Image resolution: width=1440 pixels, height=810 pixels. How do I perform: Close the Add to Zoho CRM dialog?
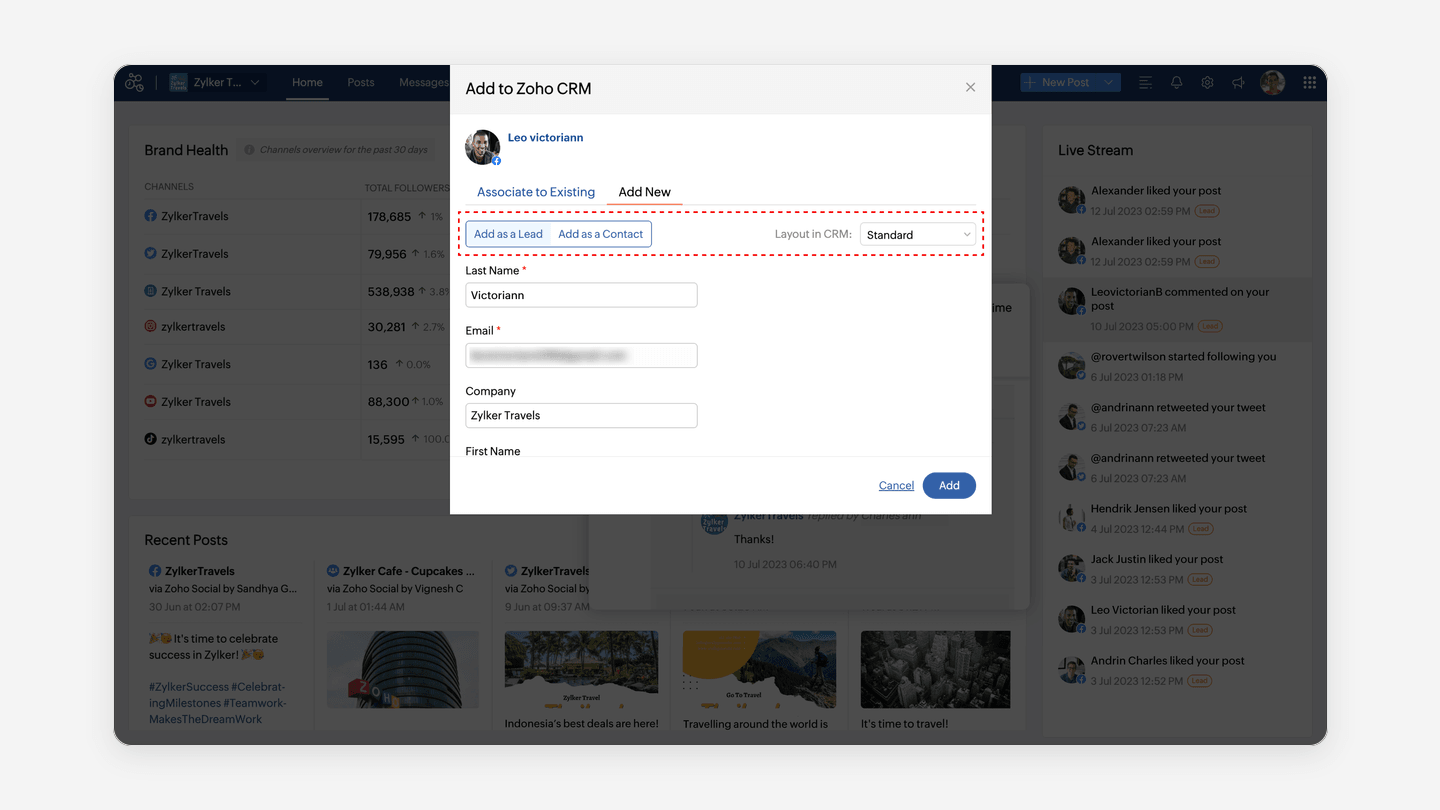[x=970, y=87]
